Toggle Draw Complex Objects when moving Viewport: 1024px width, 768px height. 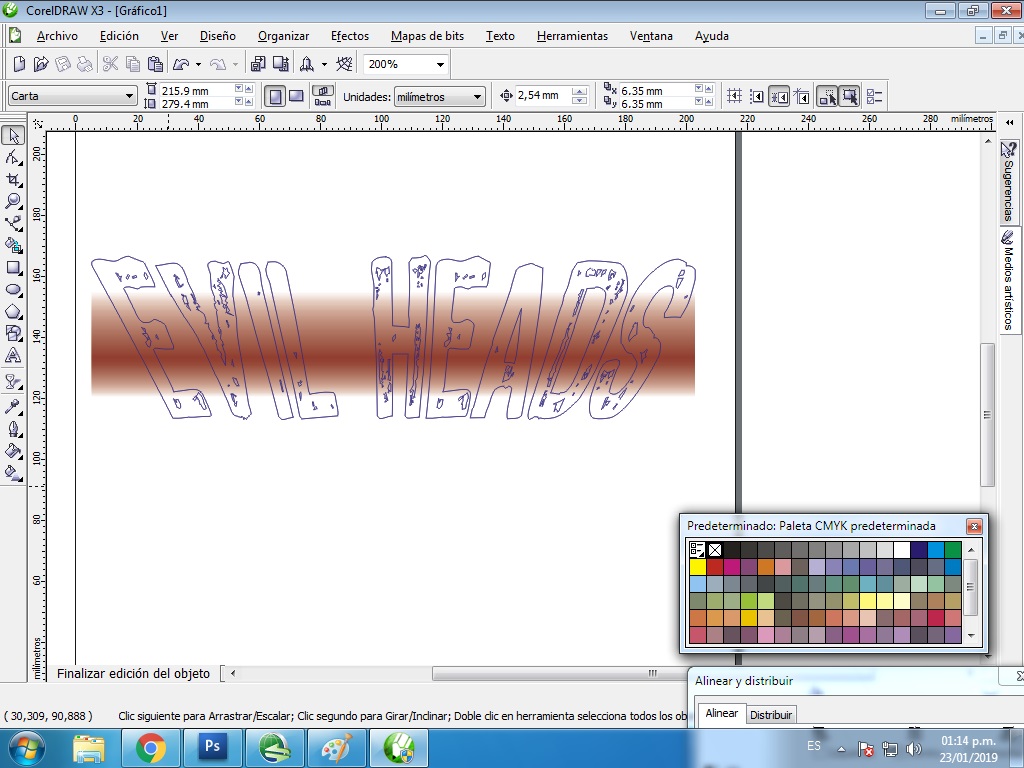pyautogui.click(x=827, y=97)
